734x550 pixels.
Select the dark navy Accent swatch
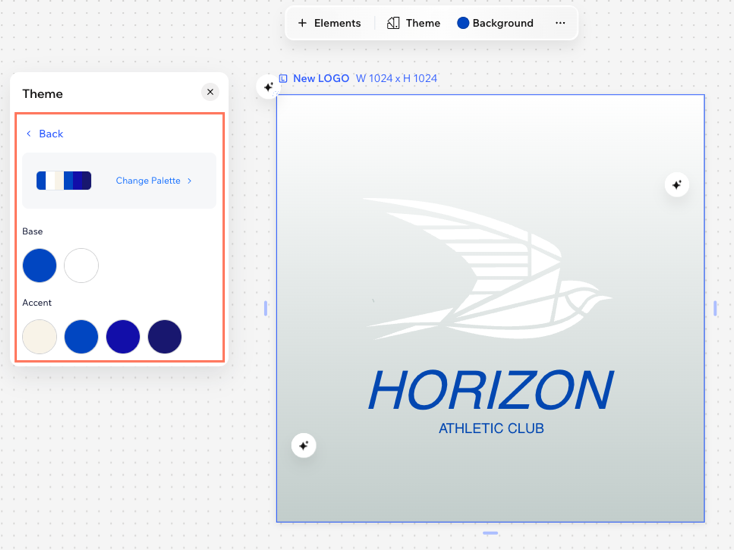pyautogui.click(x=165, y=337)
